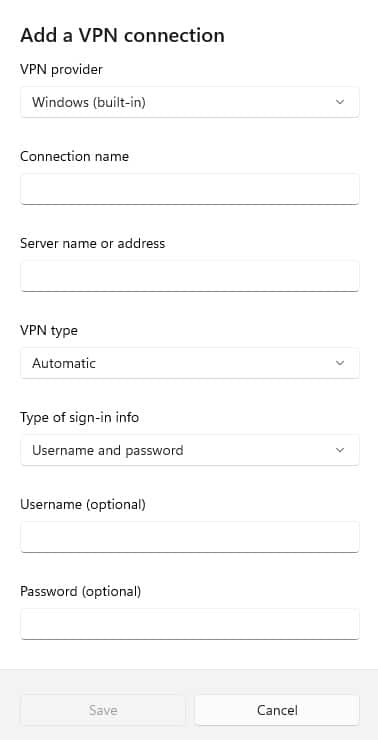Screen dimensions: 378x740
Task: Open the VPN type dropdown set to Automatic
Action: pos(190,363)
